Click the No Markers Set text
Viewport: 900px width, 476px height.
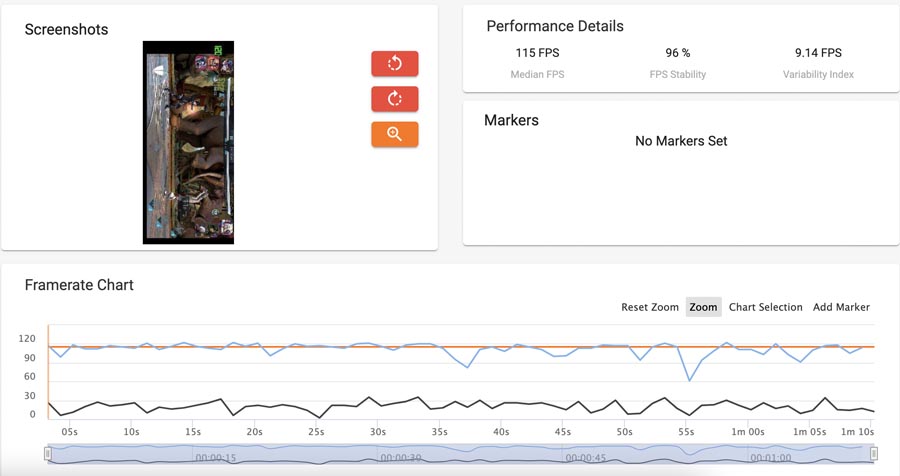pyautogui.click(x=681, y=141)
